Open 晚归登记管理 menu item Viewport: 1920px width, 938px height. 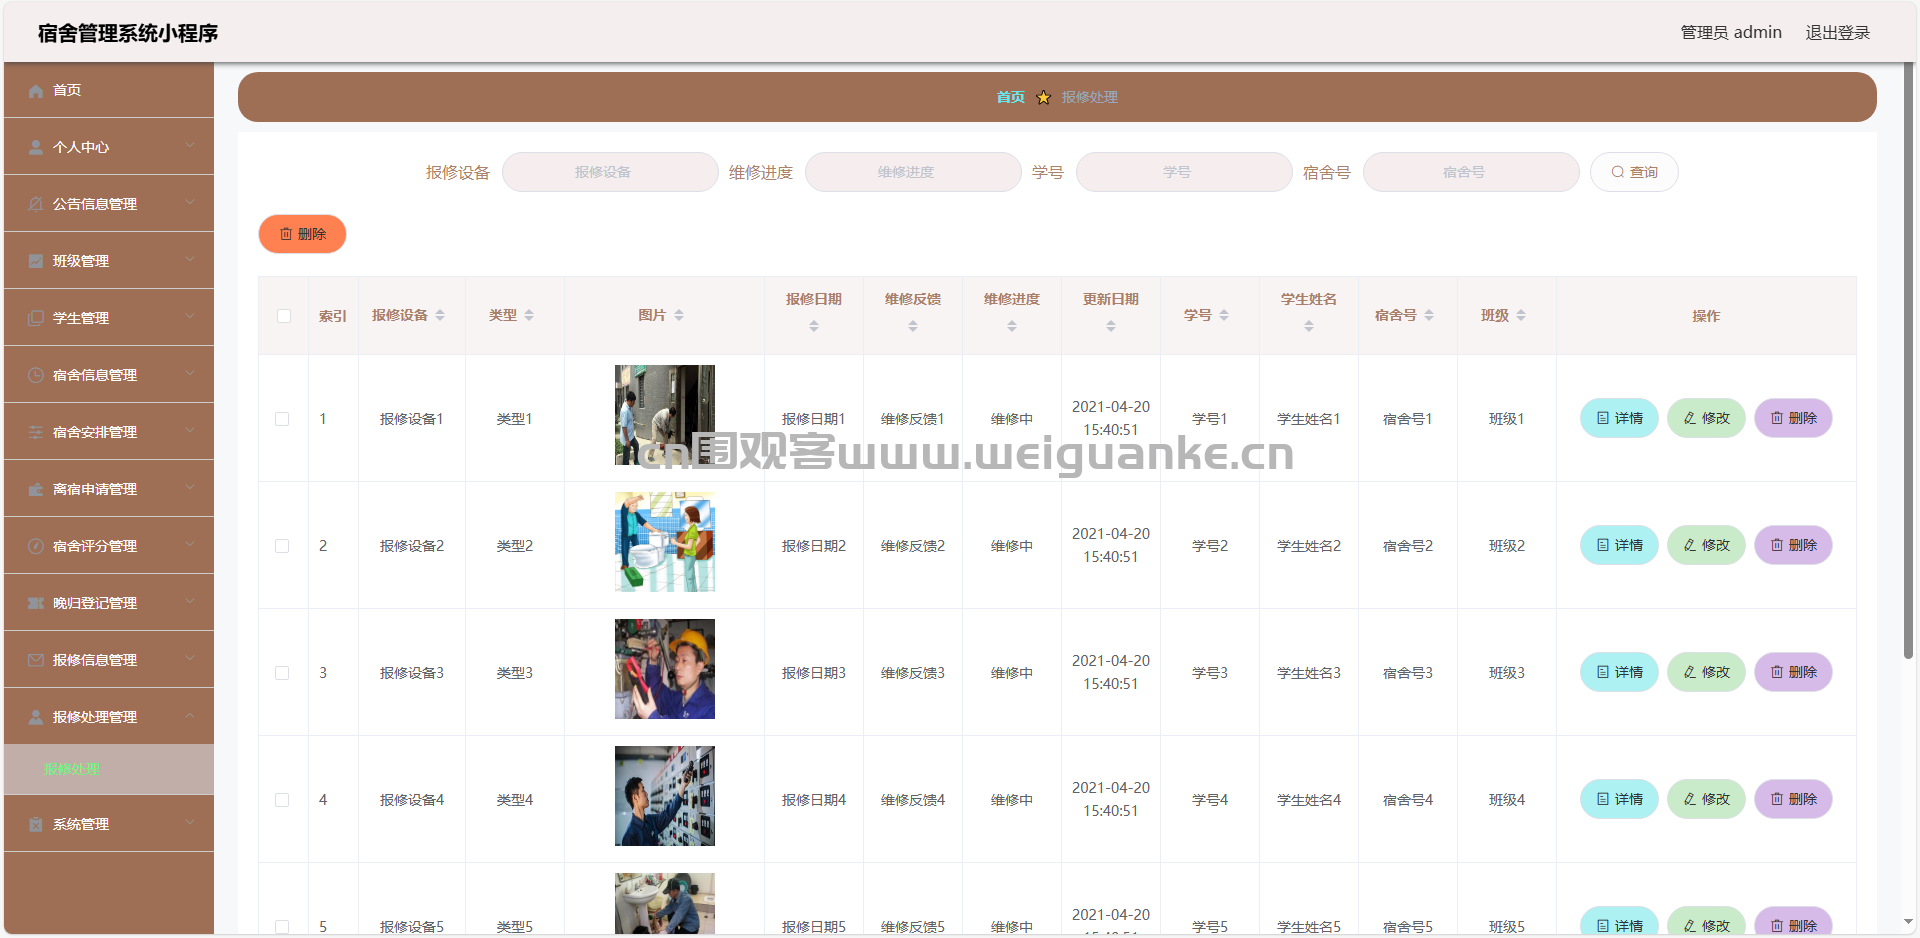pyautogui.click(x=109, y=603)
